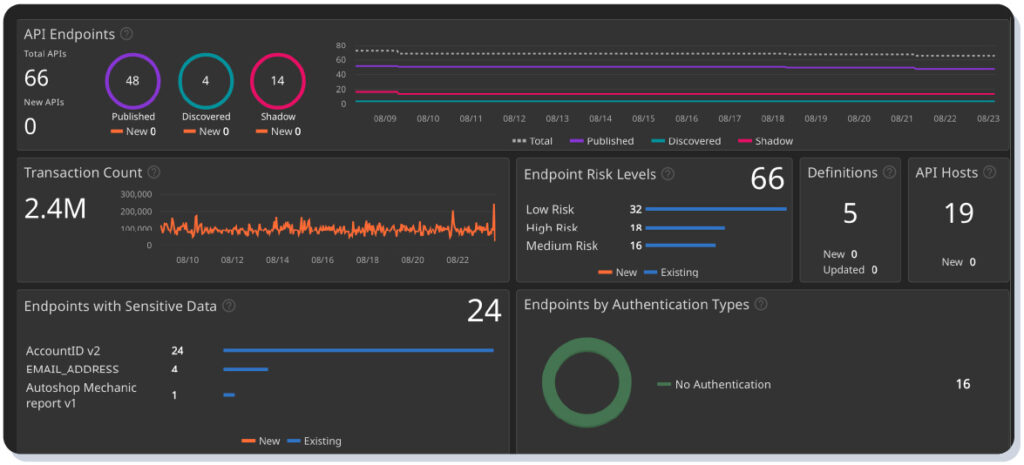Toggle the No Authentication legend entry

[714, 385]
